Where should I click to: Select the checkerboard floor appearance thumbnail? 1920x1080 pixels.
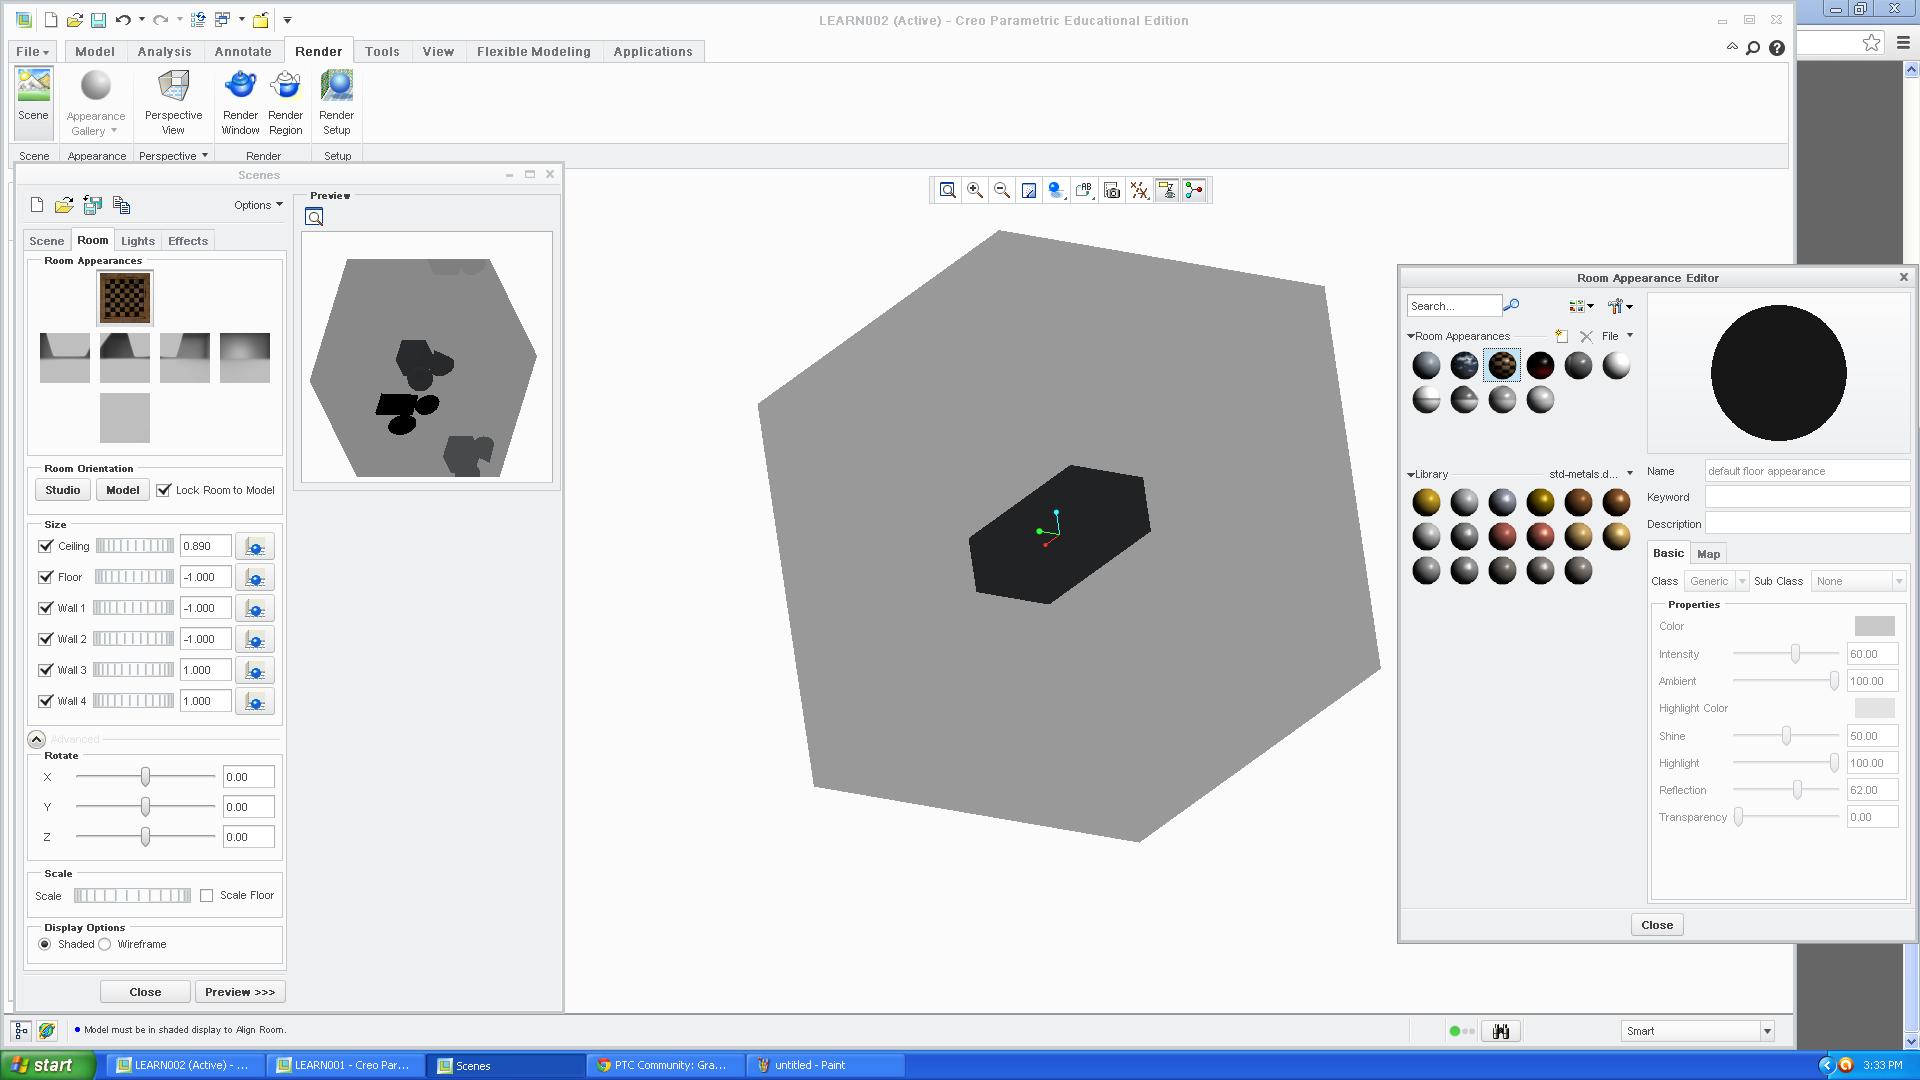pos(125,298)
